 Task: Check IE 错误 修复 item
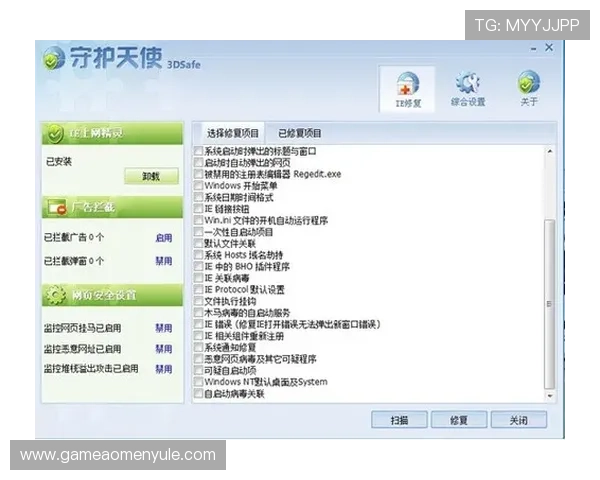198,324
